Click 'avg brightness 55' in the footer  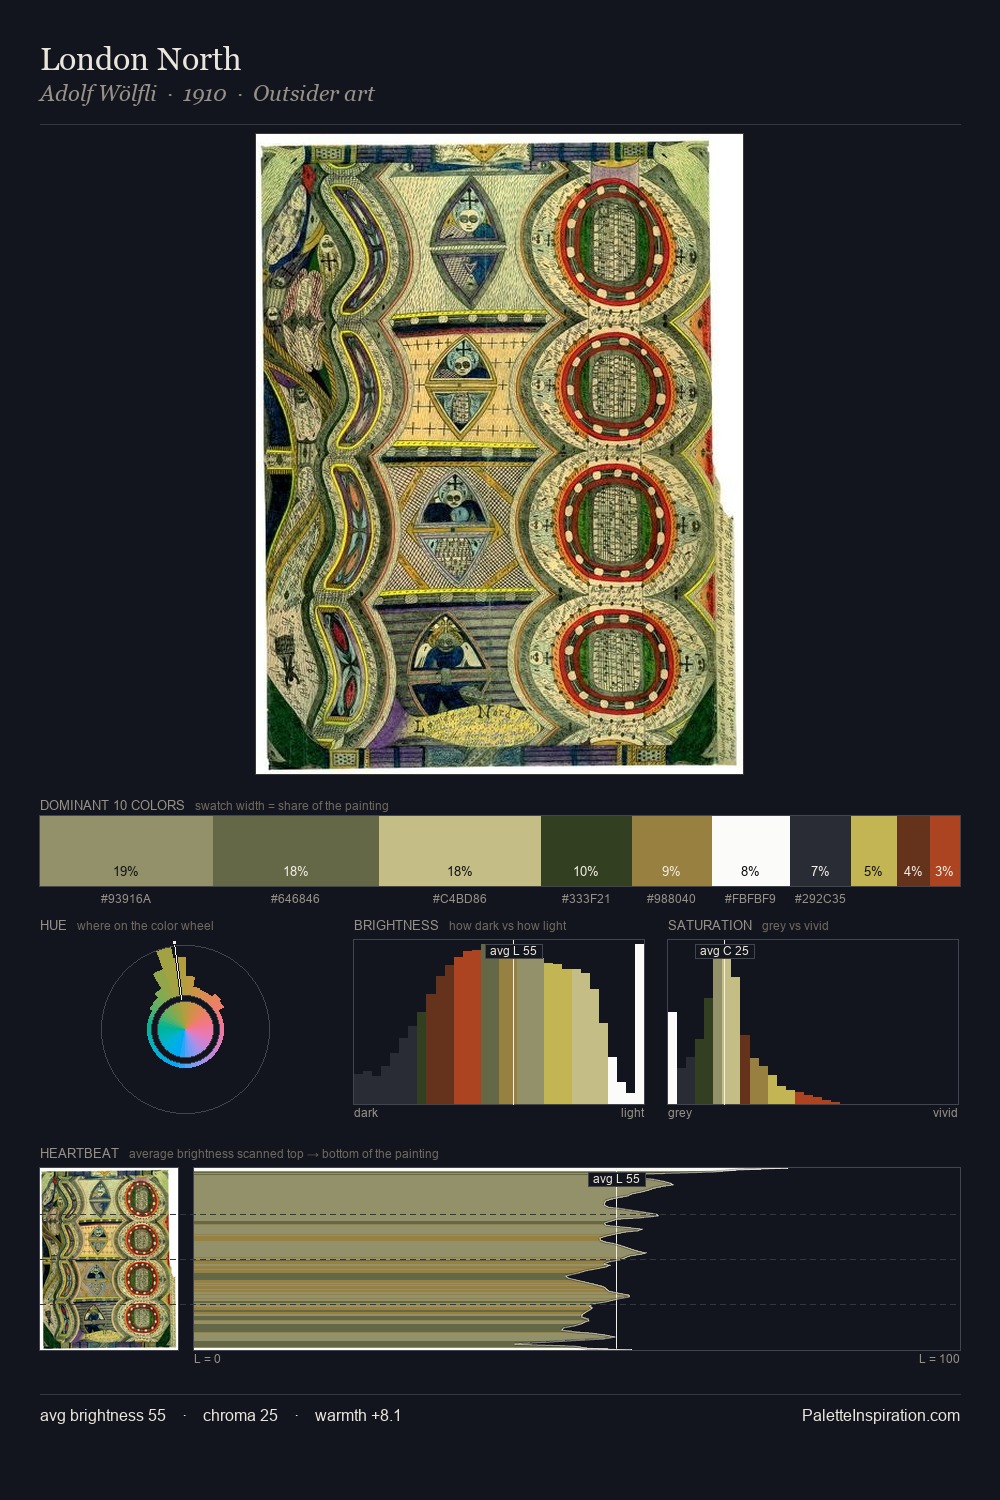coord(103,1415)
